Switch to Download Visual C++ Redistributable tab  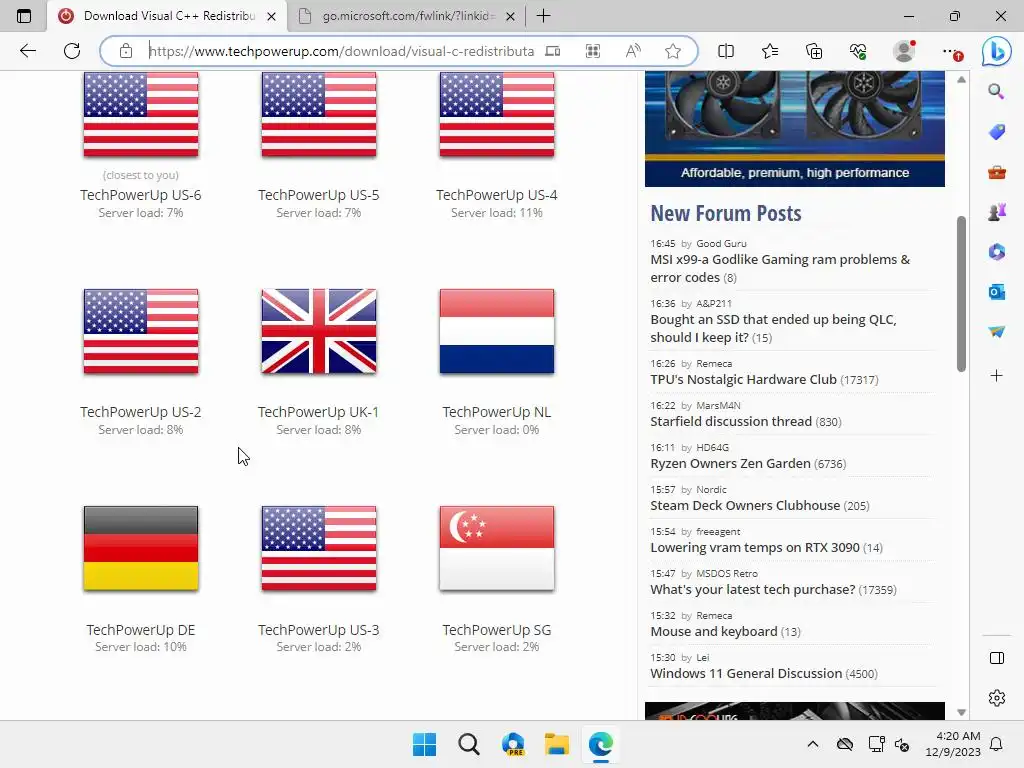(167, 16)
